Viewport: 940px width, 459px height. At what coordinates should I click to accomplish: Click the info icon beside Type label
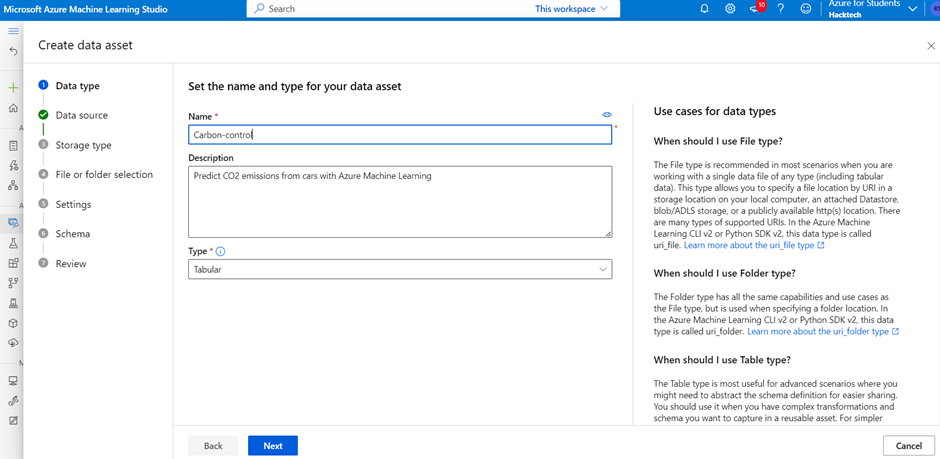tap(220, 251)
